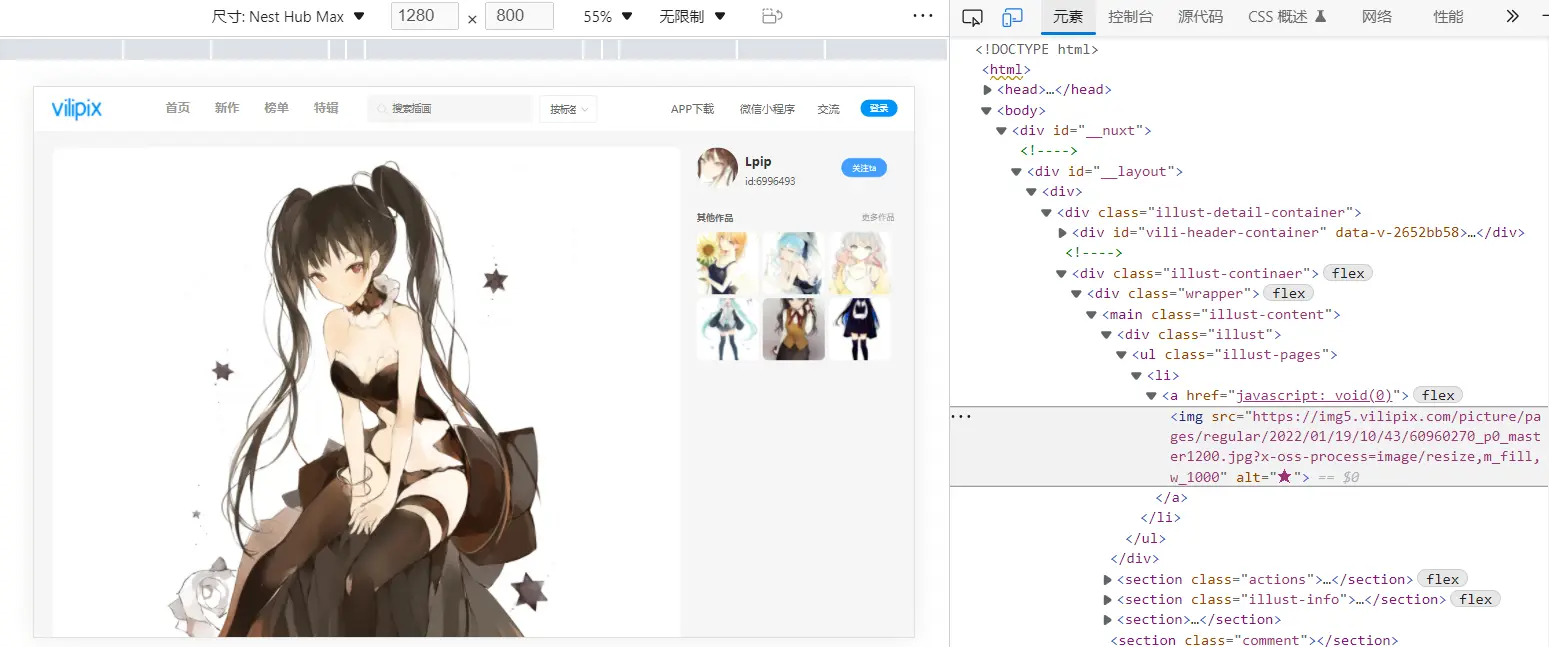Screen dimensions: 1549x647
Task: Click the 其他作品 heading text
Action: coord(715,217)
